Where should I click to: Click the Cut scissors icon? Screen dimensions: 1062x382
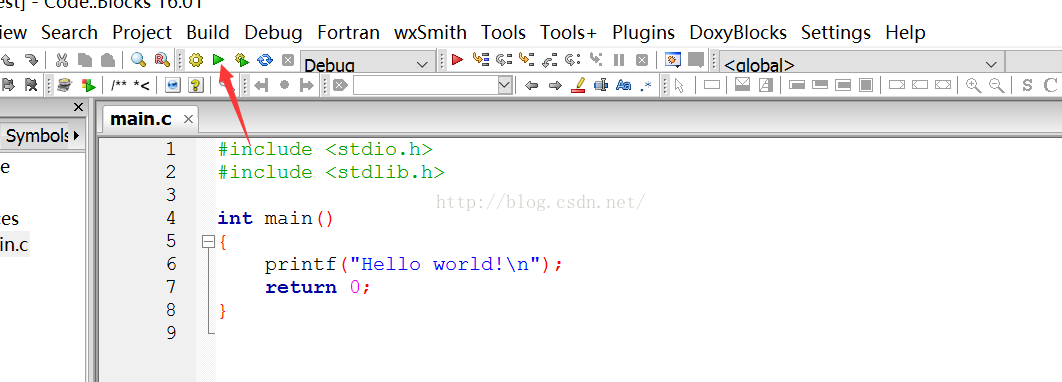[x=62, y=60]
